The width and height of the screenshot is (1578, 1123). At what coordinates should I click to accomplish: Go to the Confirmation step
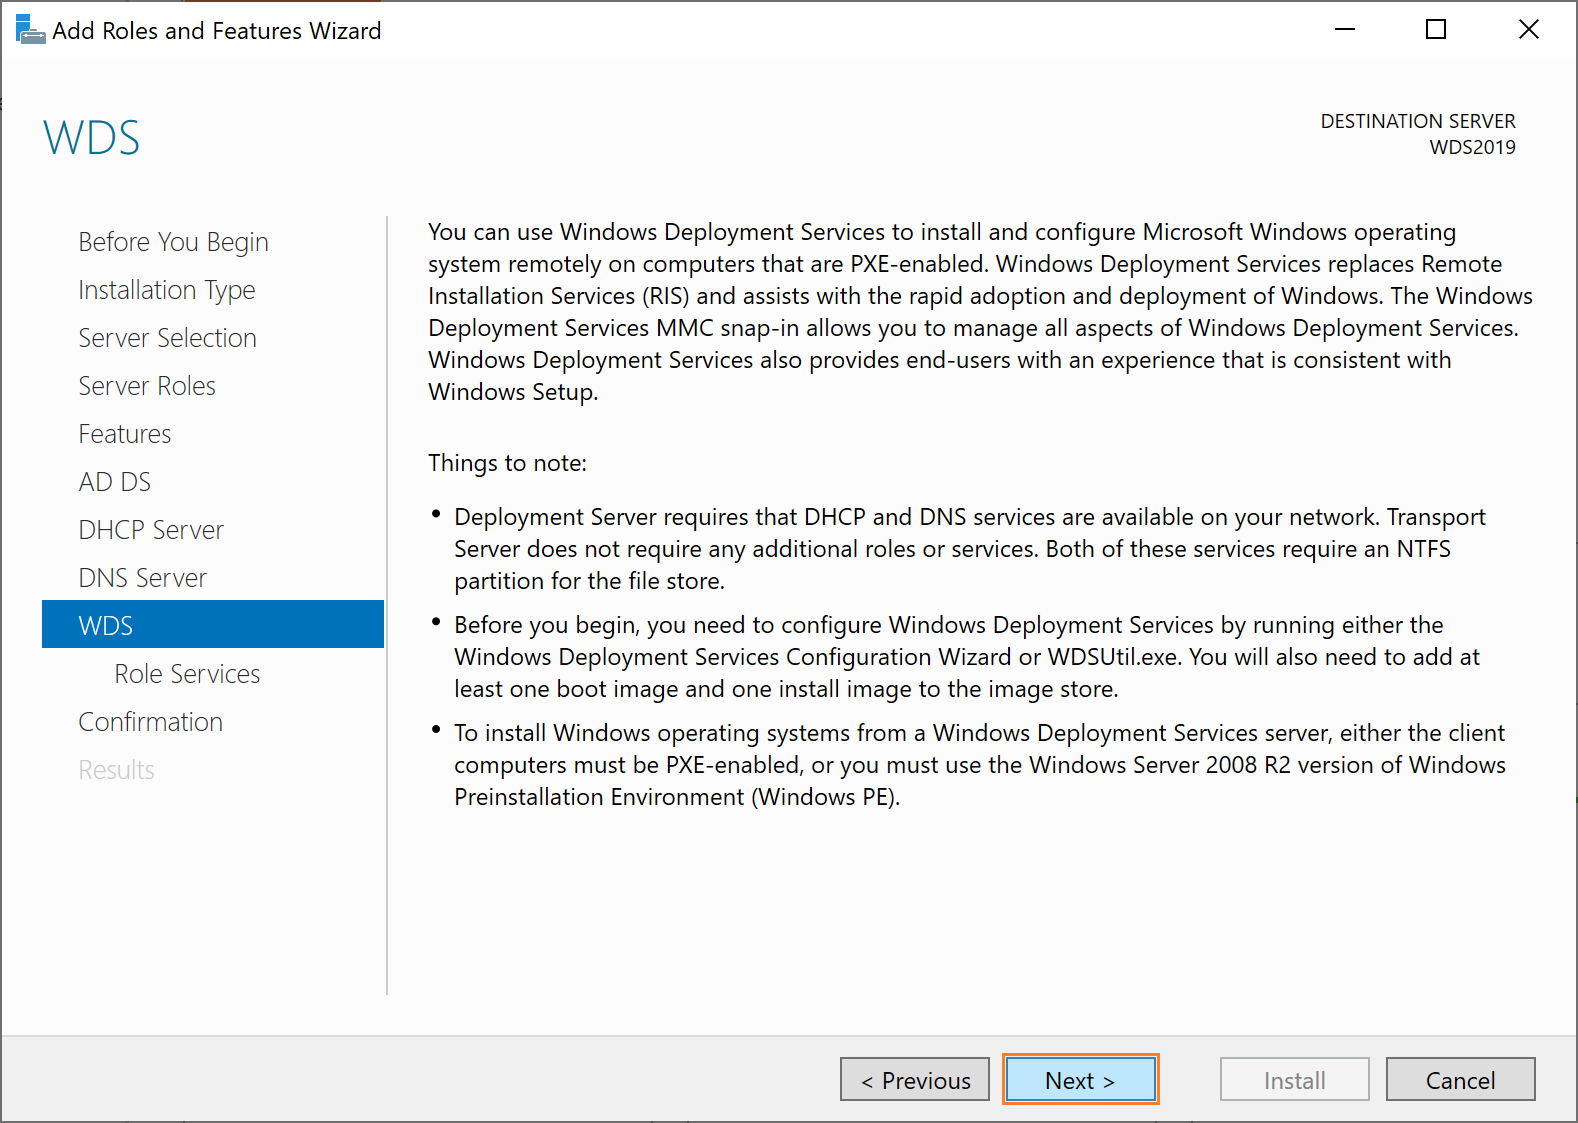pyautogui.click(x=151, y=722)
